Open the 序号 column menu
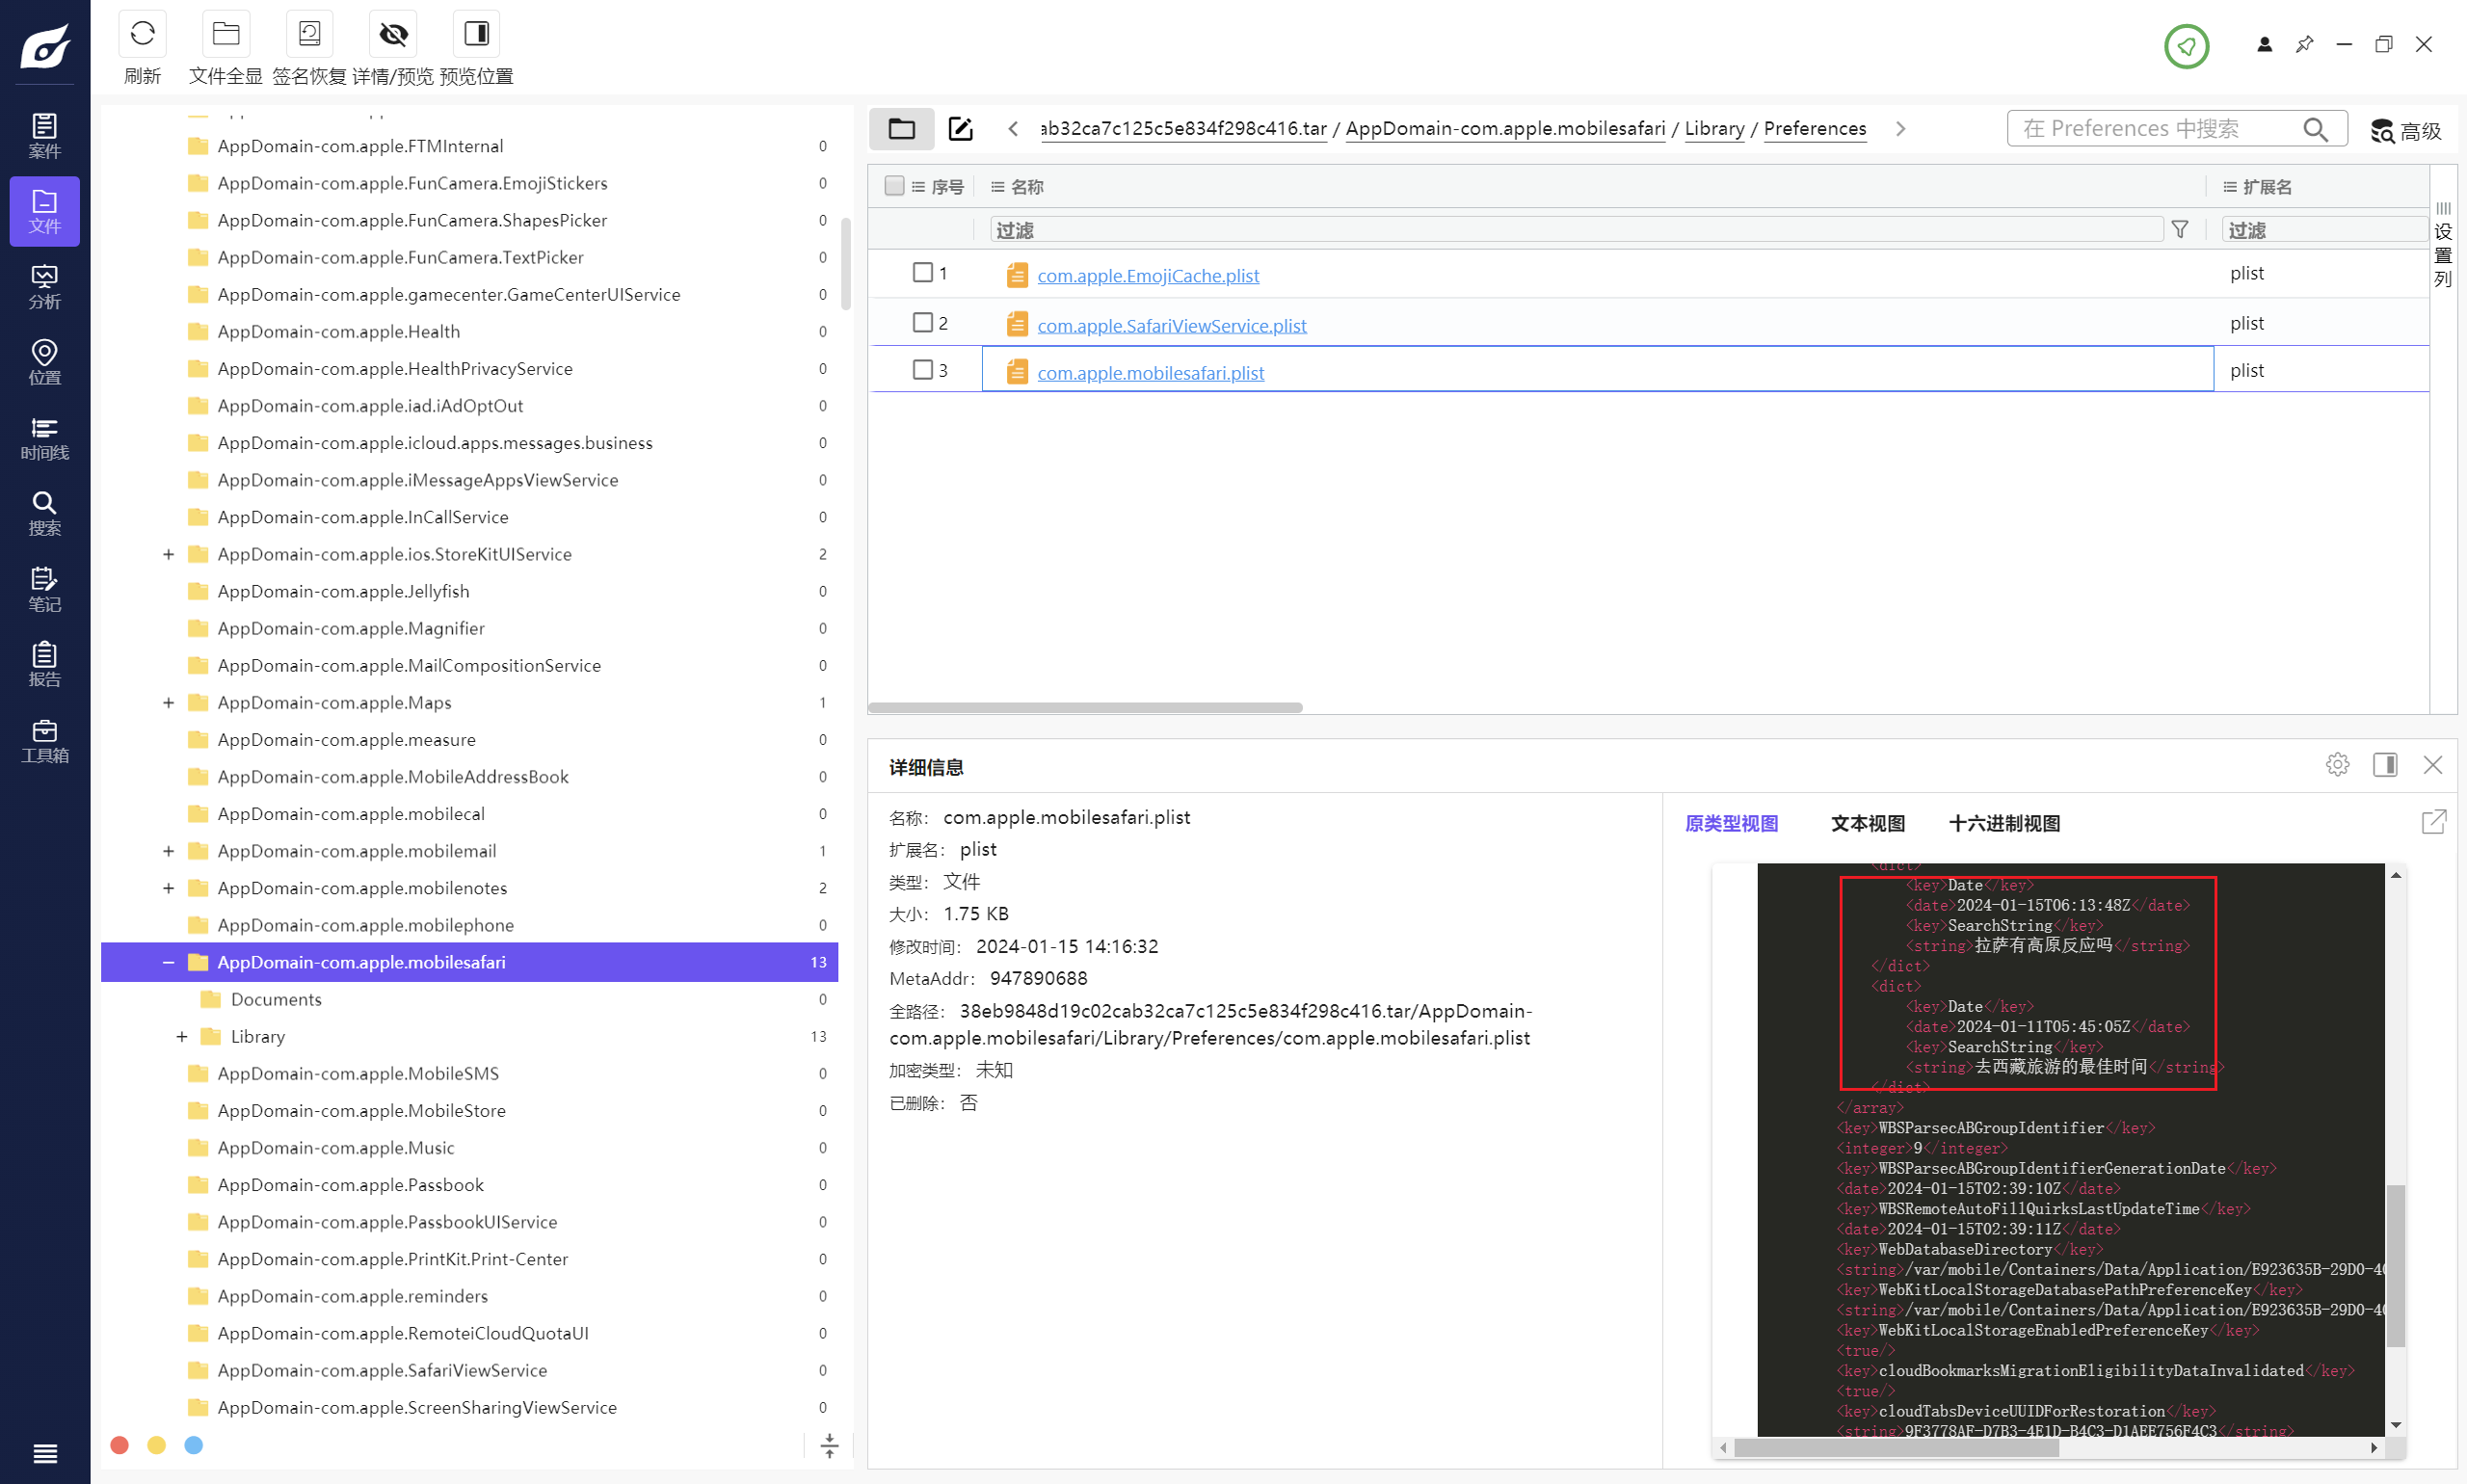 pos(918,187)
